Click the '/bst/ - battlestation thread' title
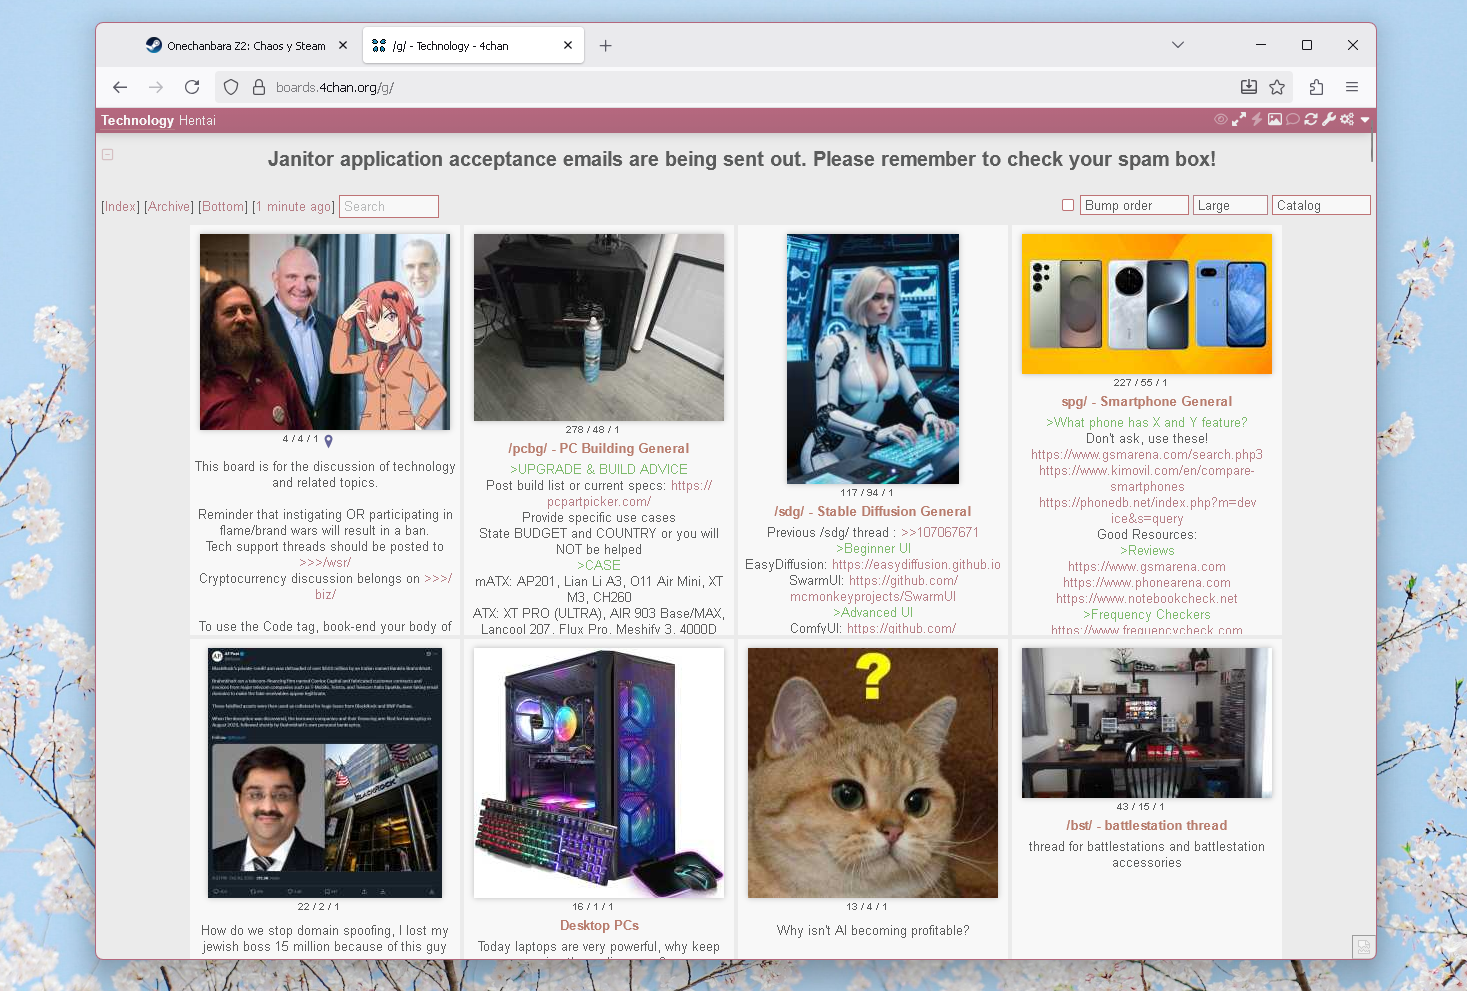 (1147, 825)
